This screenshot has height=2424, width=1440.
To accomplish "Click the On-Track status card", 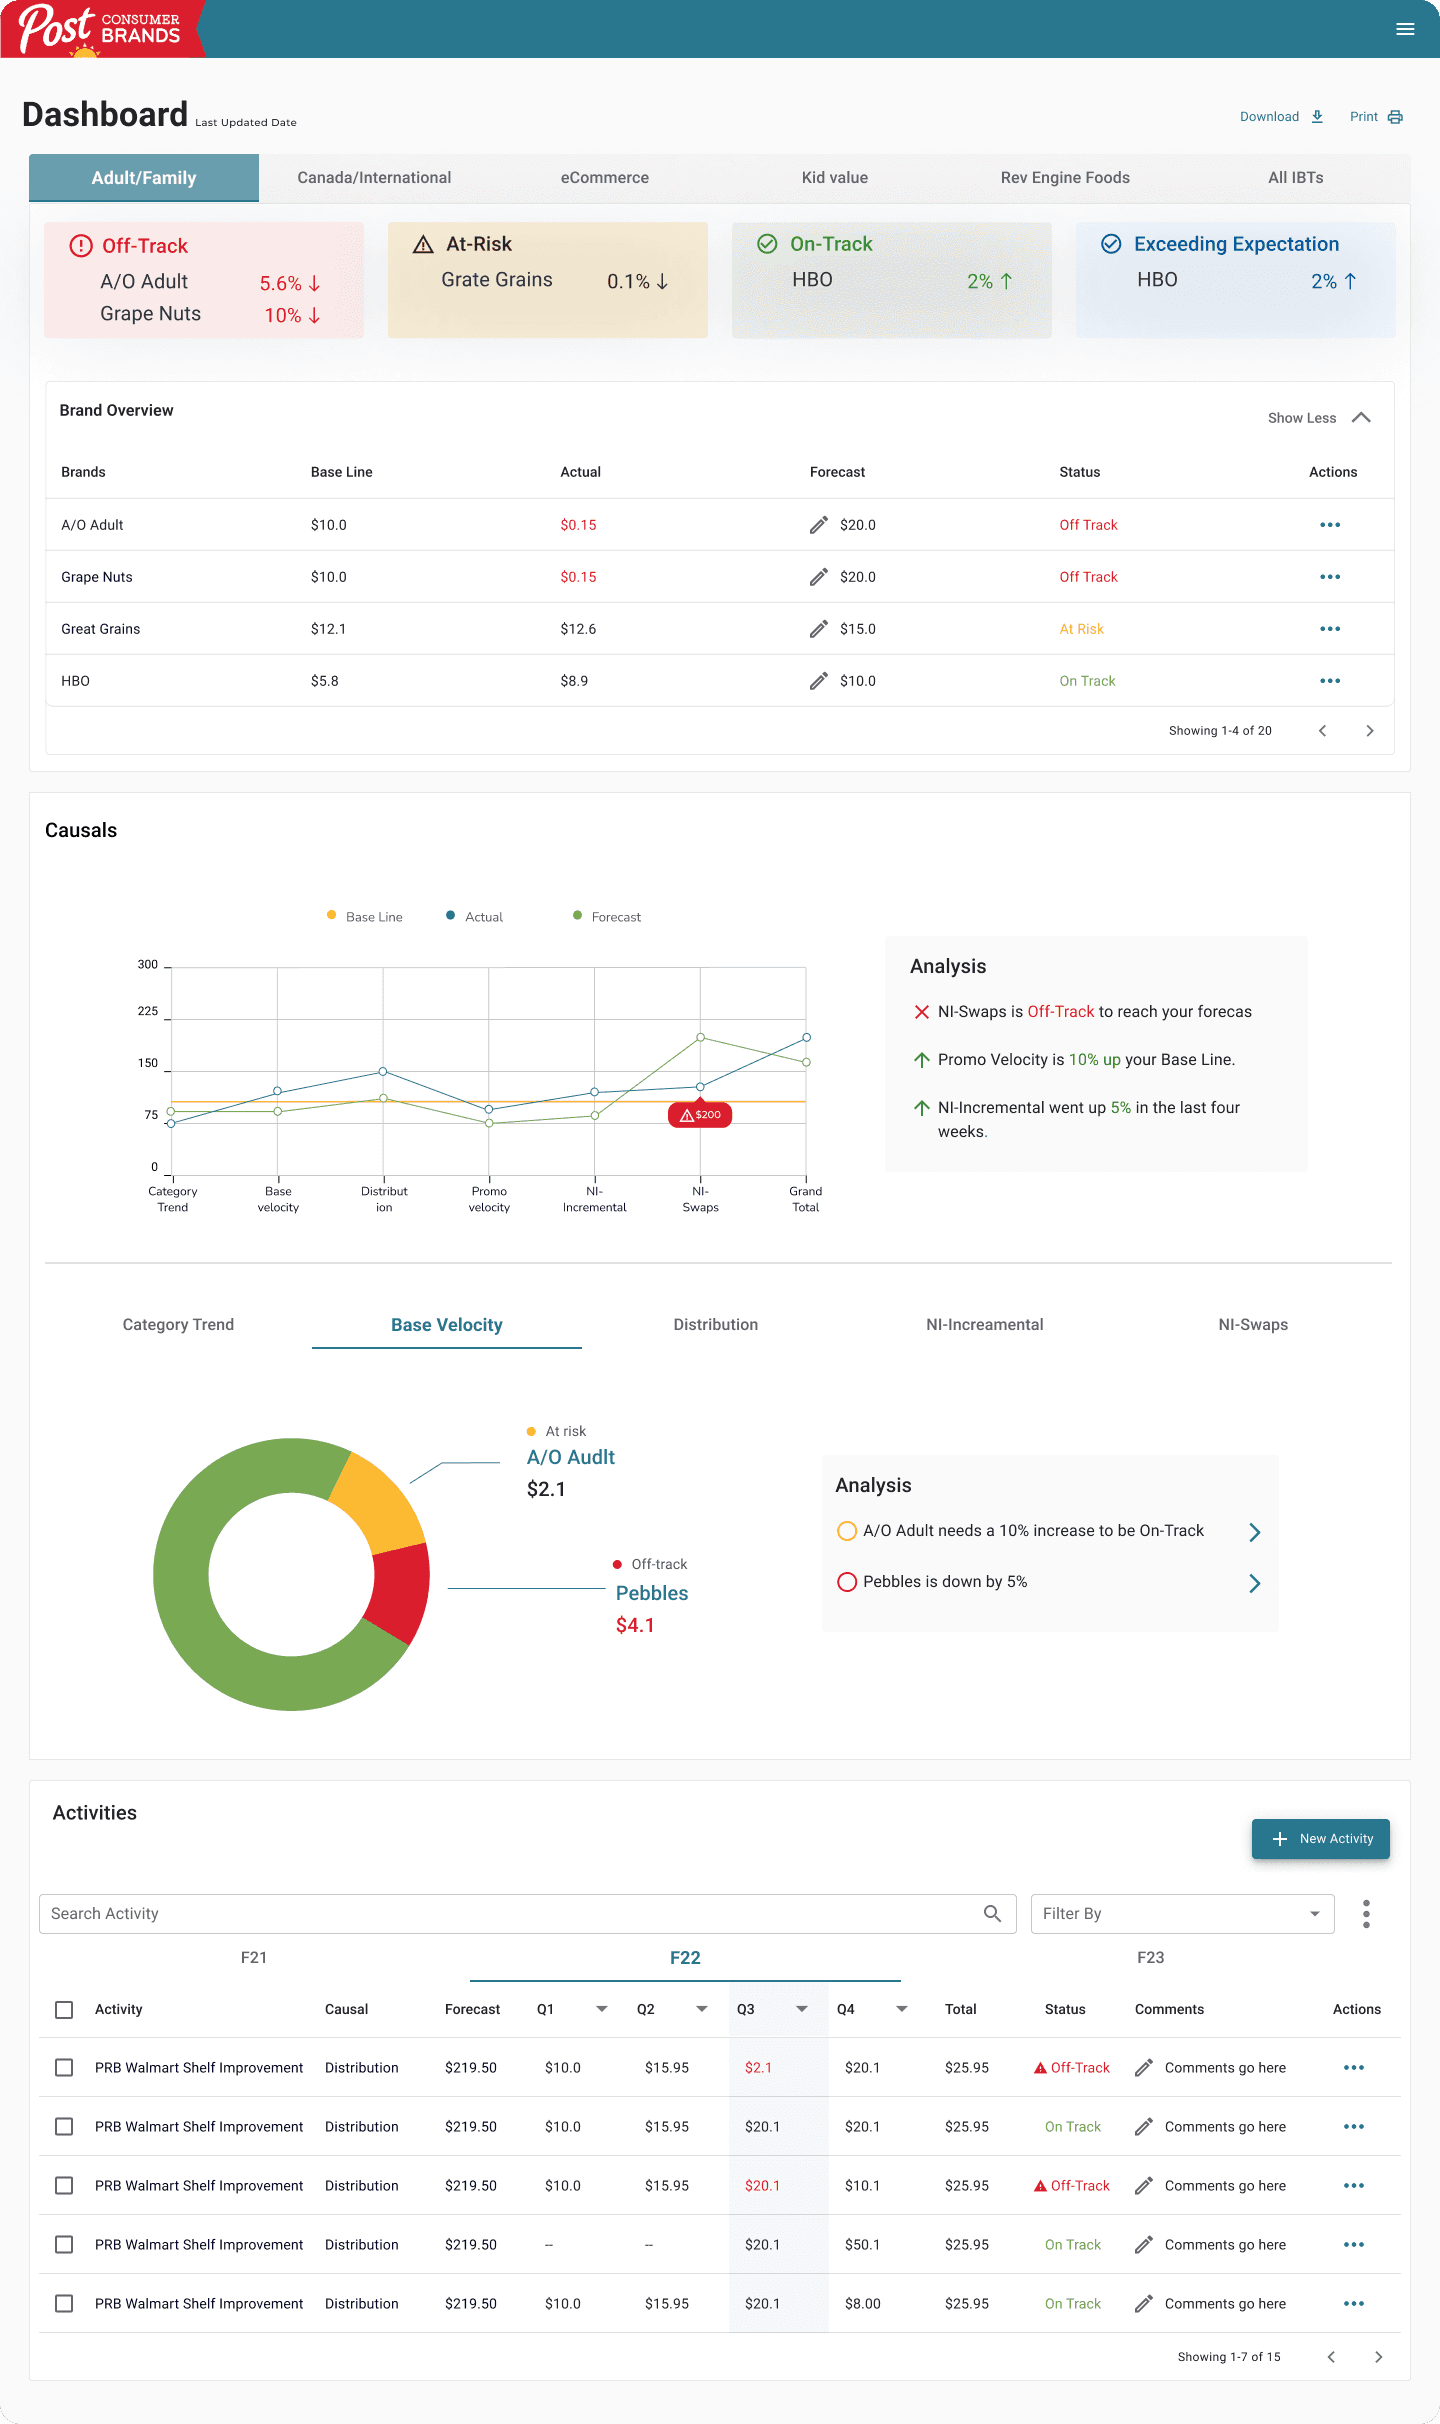I will (x=892, y=280).
